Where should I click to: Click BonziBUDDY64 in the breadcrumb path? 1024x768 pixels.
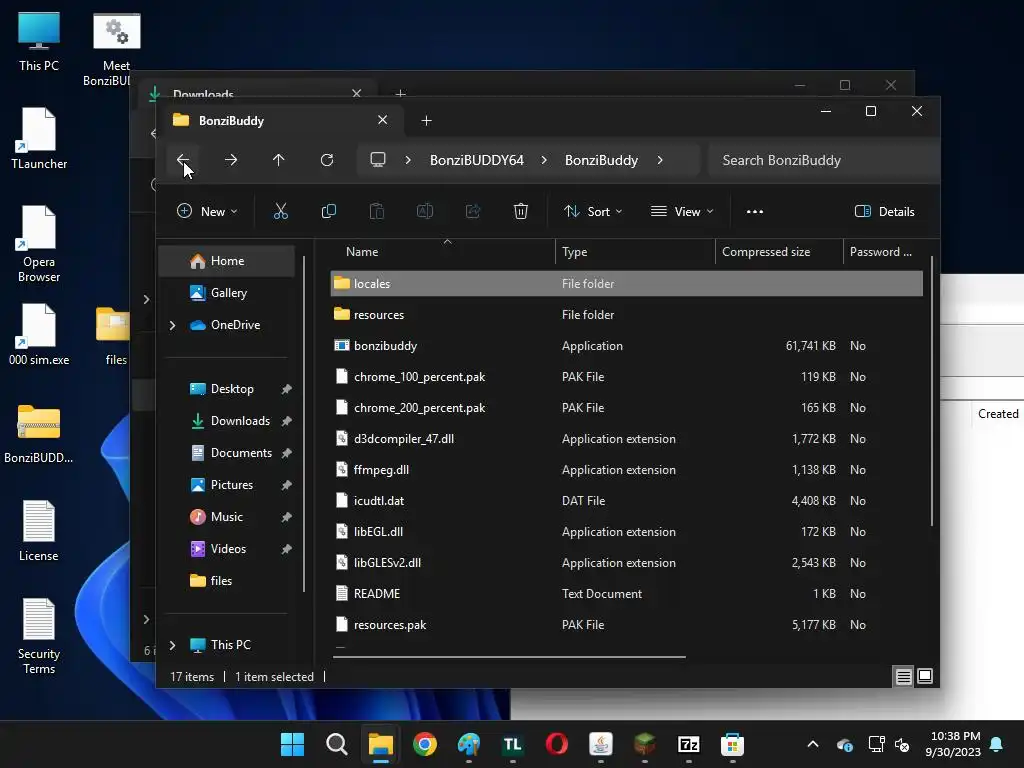(x=477, y=160)
